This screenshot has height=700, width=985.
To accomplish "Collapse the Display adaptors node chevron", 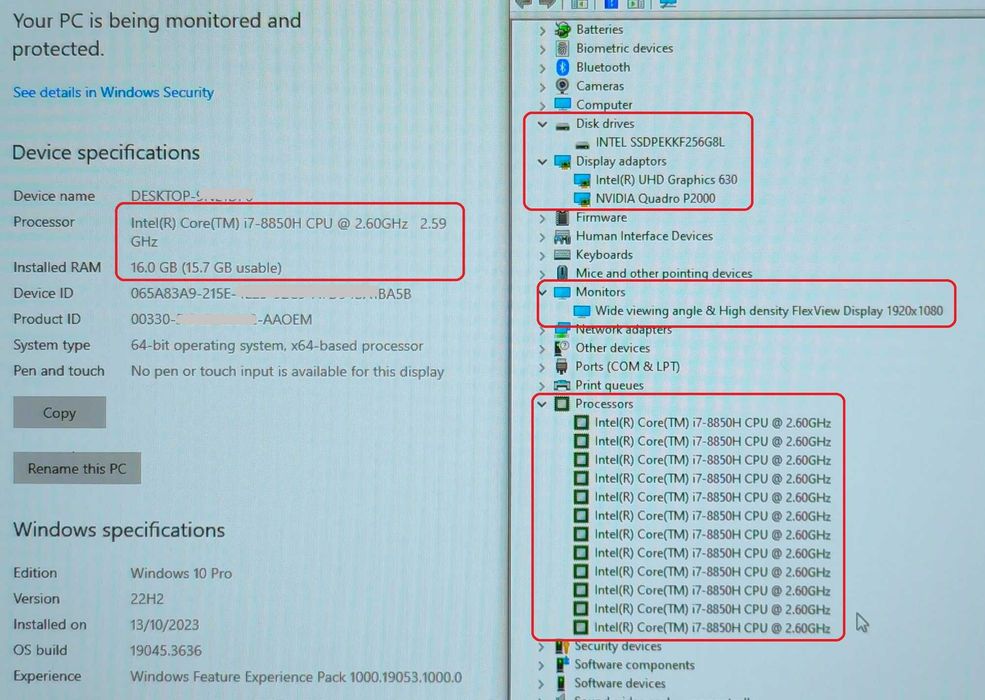I will 542,161.
